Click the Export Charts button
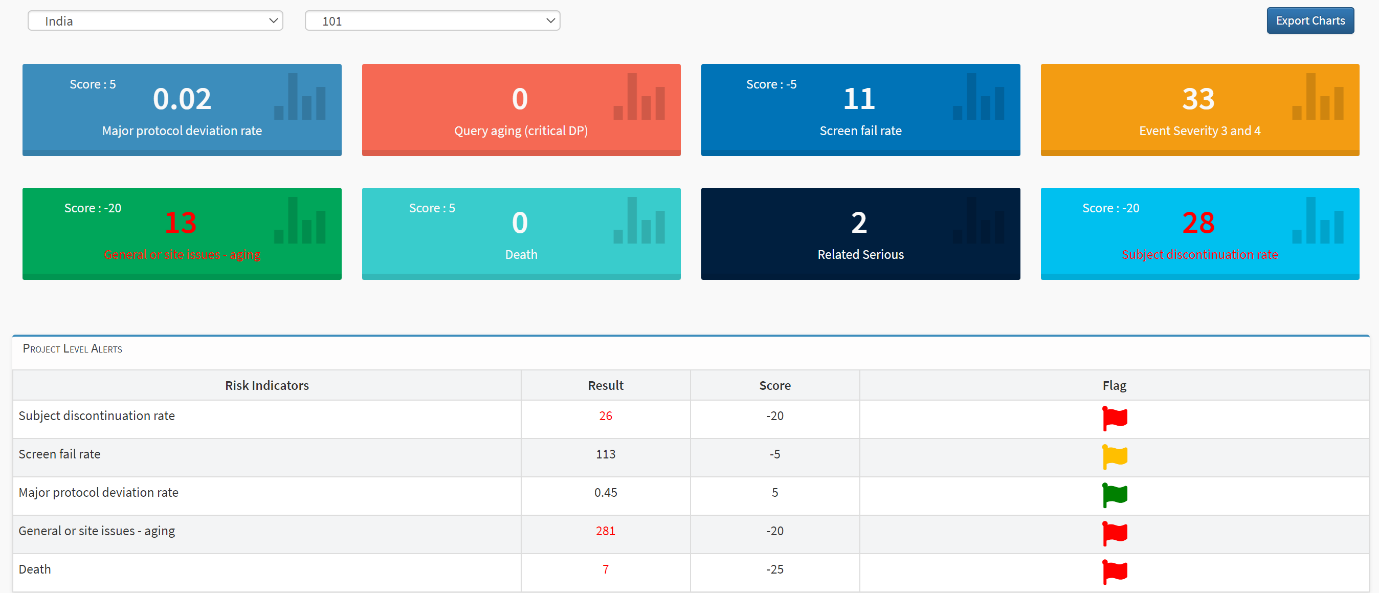The image size is (1379, 593). pos(1310,20)
